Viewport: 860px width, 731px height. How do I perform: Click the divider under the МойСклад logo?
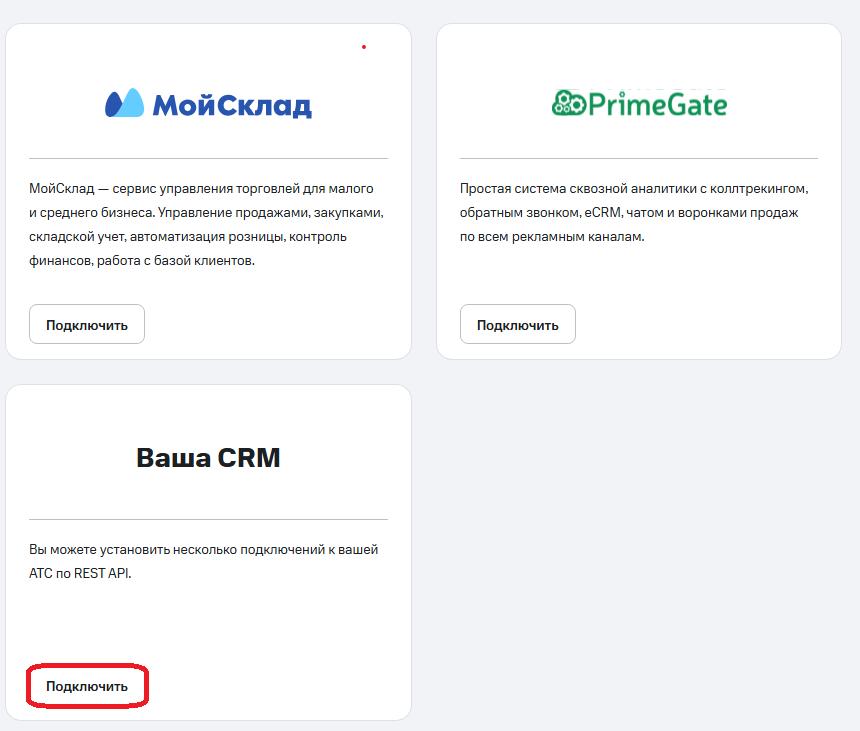[x=208, y=158]
